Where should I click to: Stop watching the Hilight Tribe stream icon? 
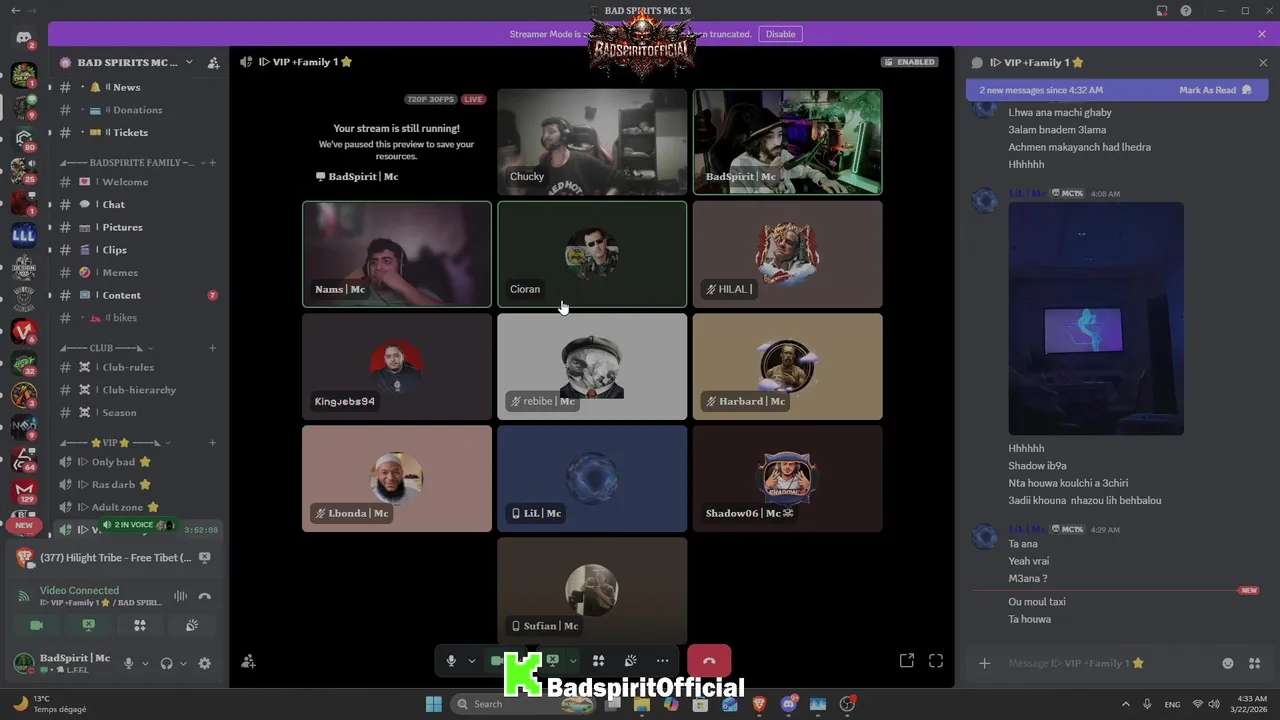click(205, 558)
